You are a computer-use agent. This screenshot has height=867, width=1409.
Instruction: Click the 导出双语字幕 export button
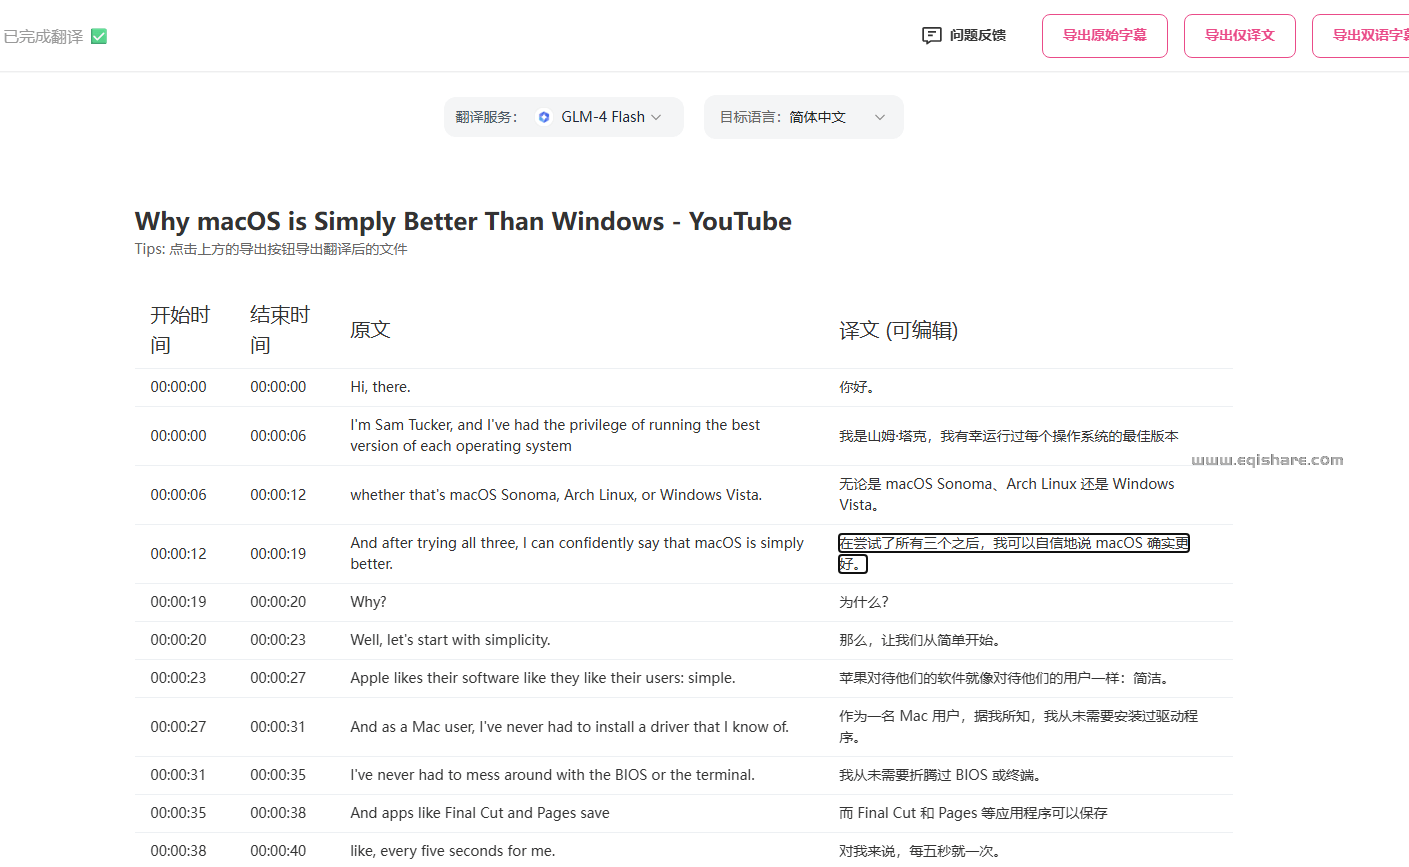tap(1374, 35)
